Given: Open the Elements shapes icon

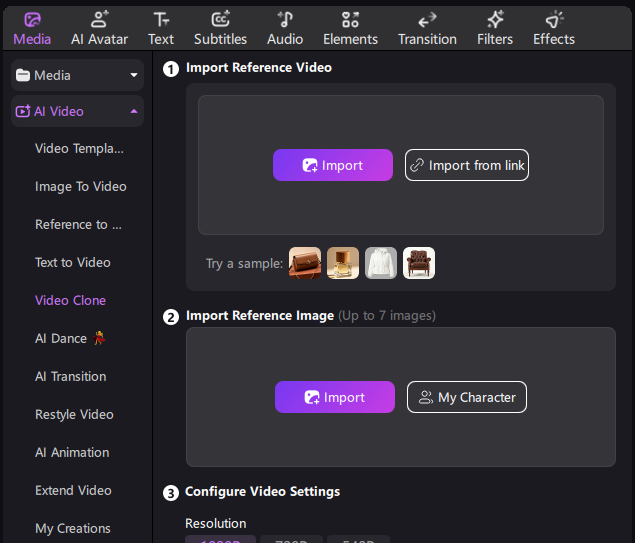Looking at the screenshot, I should click(x=350, y=19).
